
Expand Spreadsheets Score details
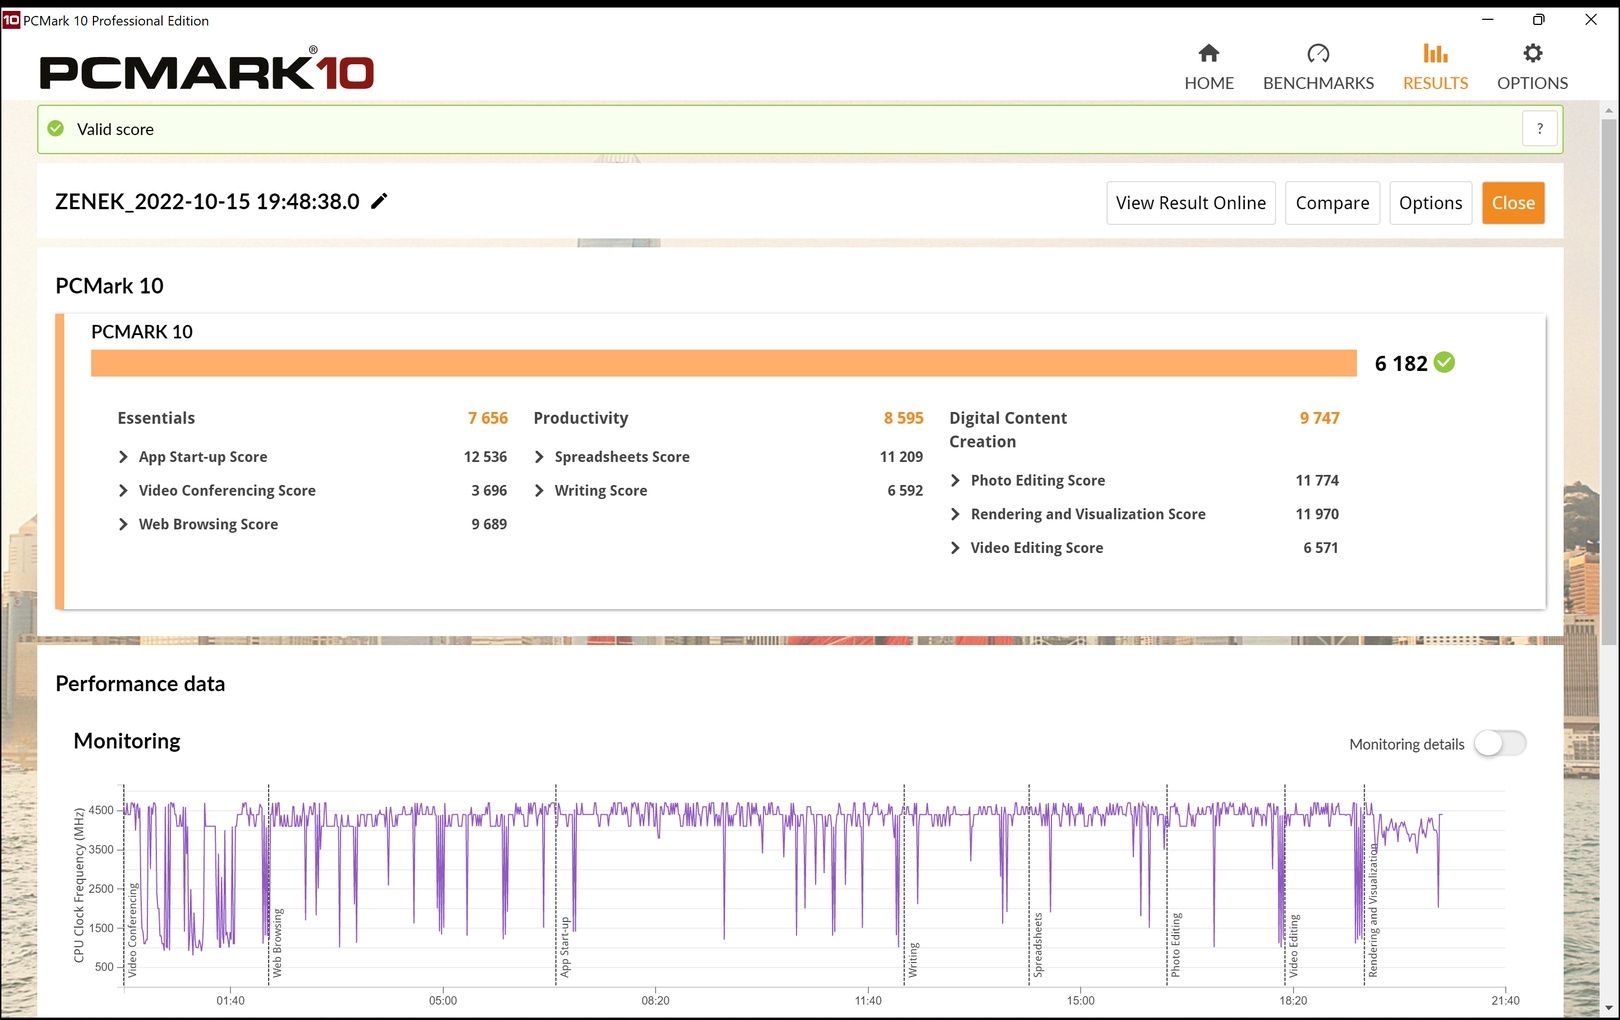tap(539, 457)
